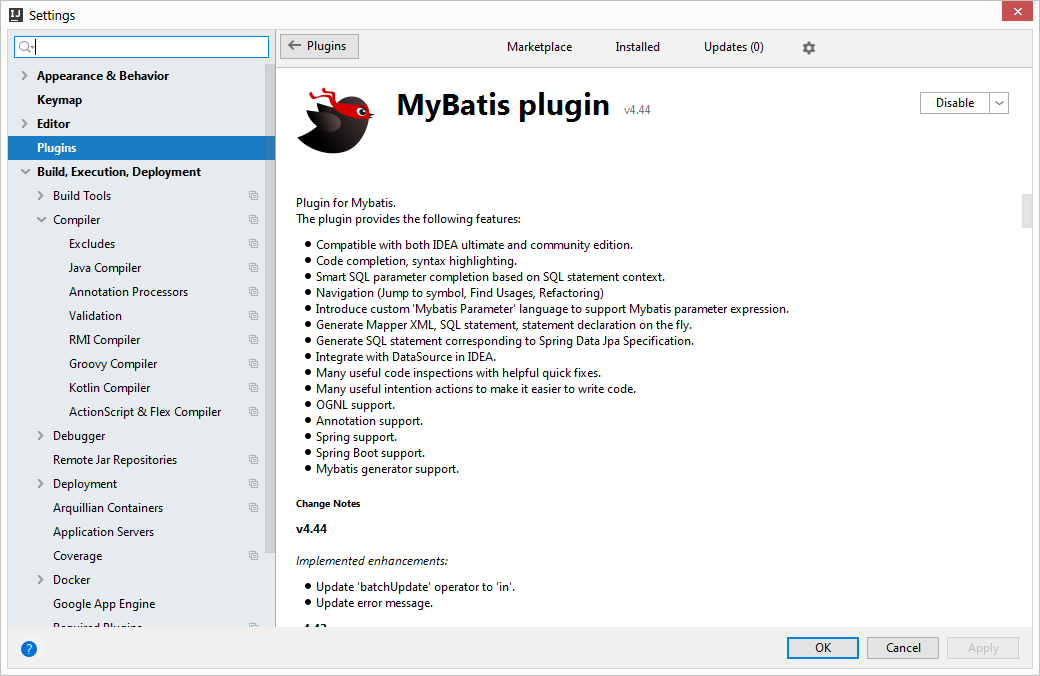Click project-level icon beside Arquillian Containers
Screen dimensions: 1040x676
click(253, 507)
